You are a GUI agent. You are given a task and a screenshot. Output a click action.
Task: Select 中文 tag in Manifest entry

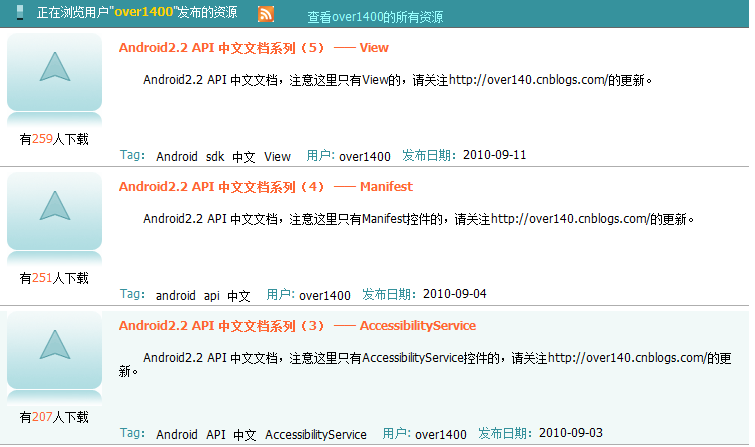click(239, 295)
